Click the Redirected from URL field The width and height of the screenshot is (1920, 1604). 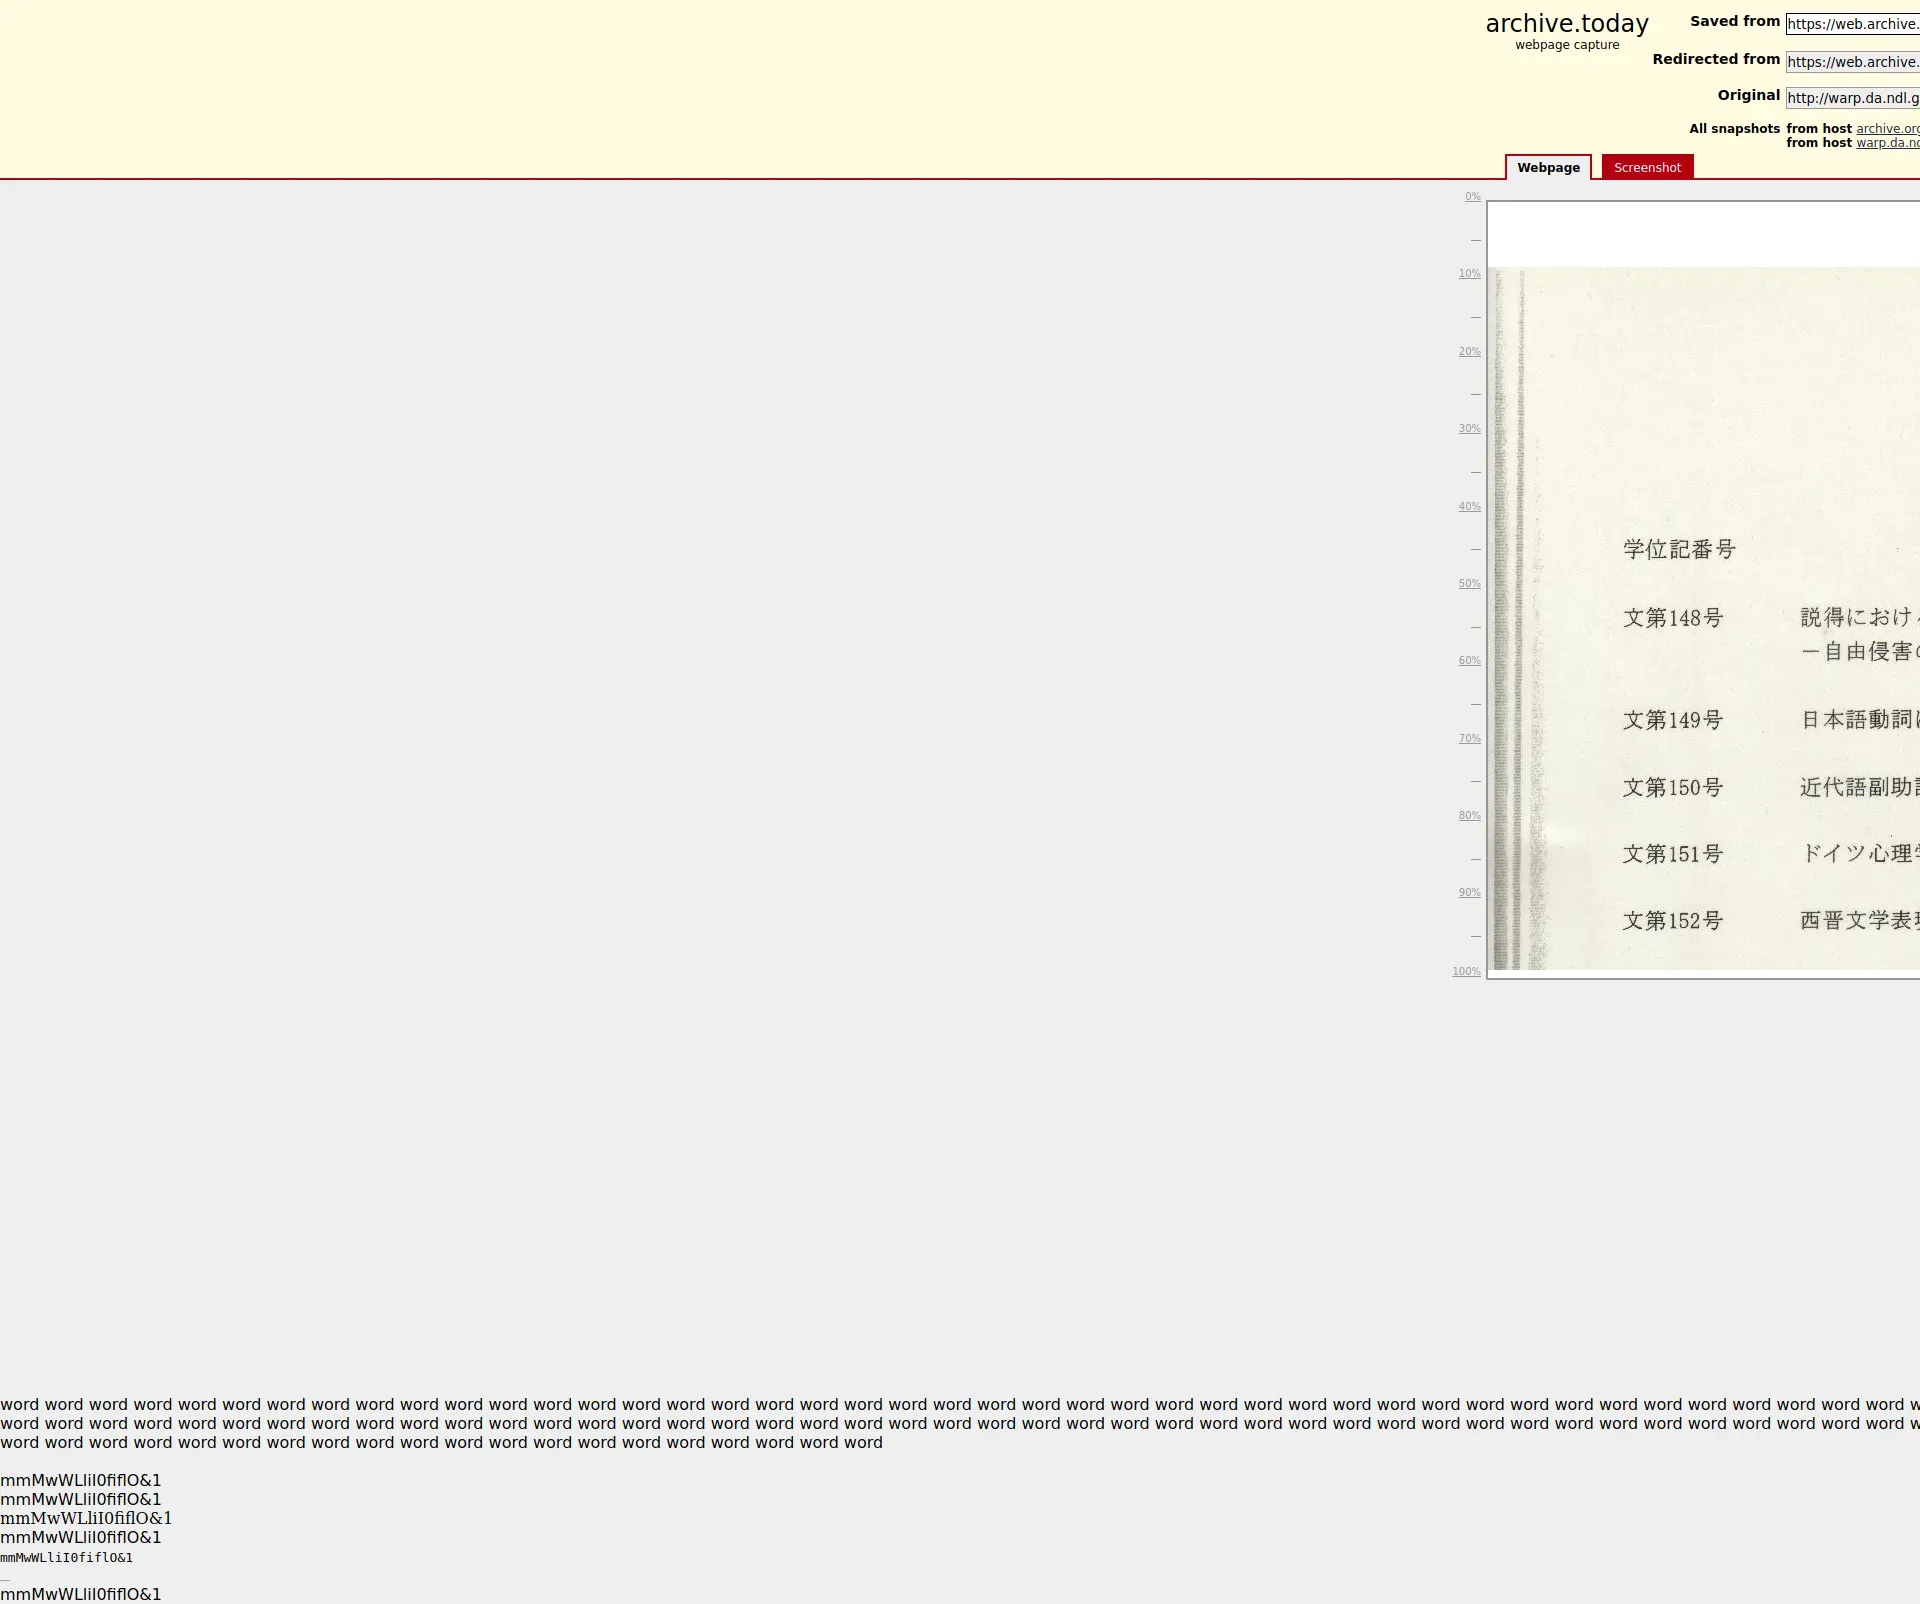[1852, 62]
